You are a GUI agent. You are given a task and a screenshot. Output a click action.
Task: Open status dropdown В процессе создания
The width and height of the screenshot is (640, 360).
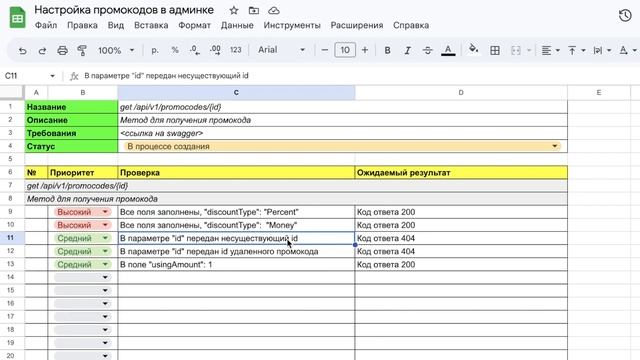pyautogui.click(x=342, y=146)
